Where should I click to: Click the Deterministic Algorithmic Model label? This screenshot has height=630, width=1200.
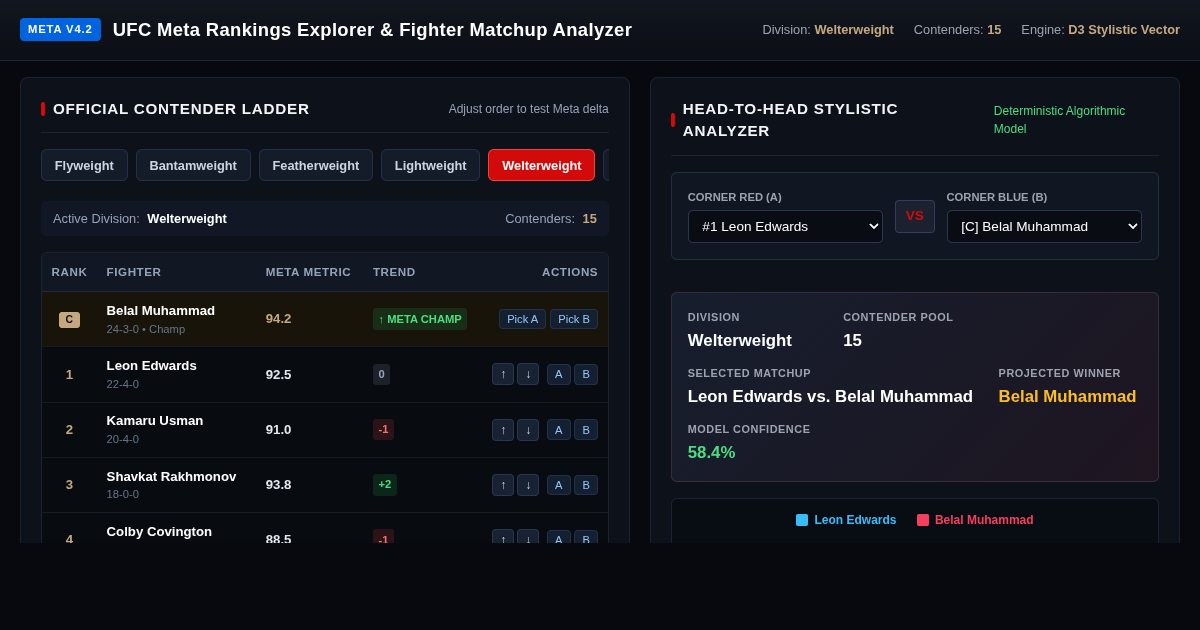click(1059, 120)
